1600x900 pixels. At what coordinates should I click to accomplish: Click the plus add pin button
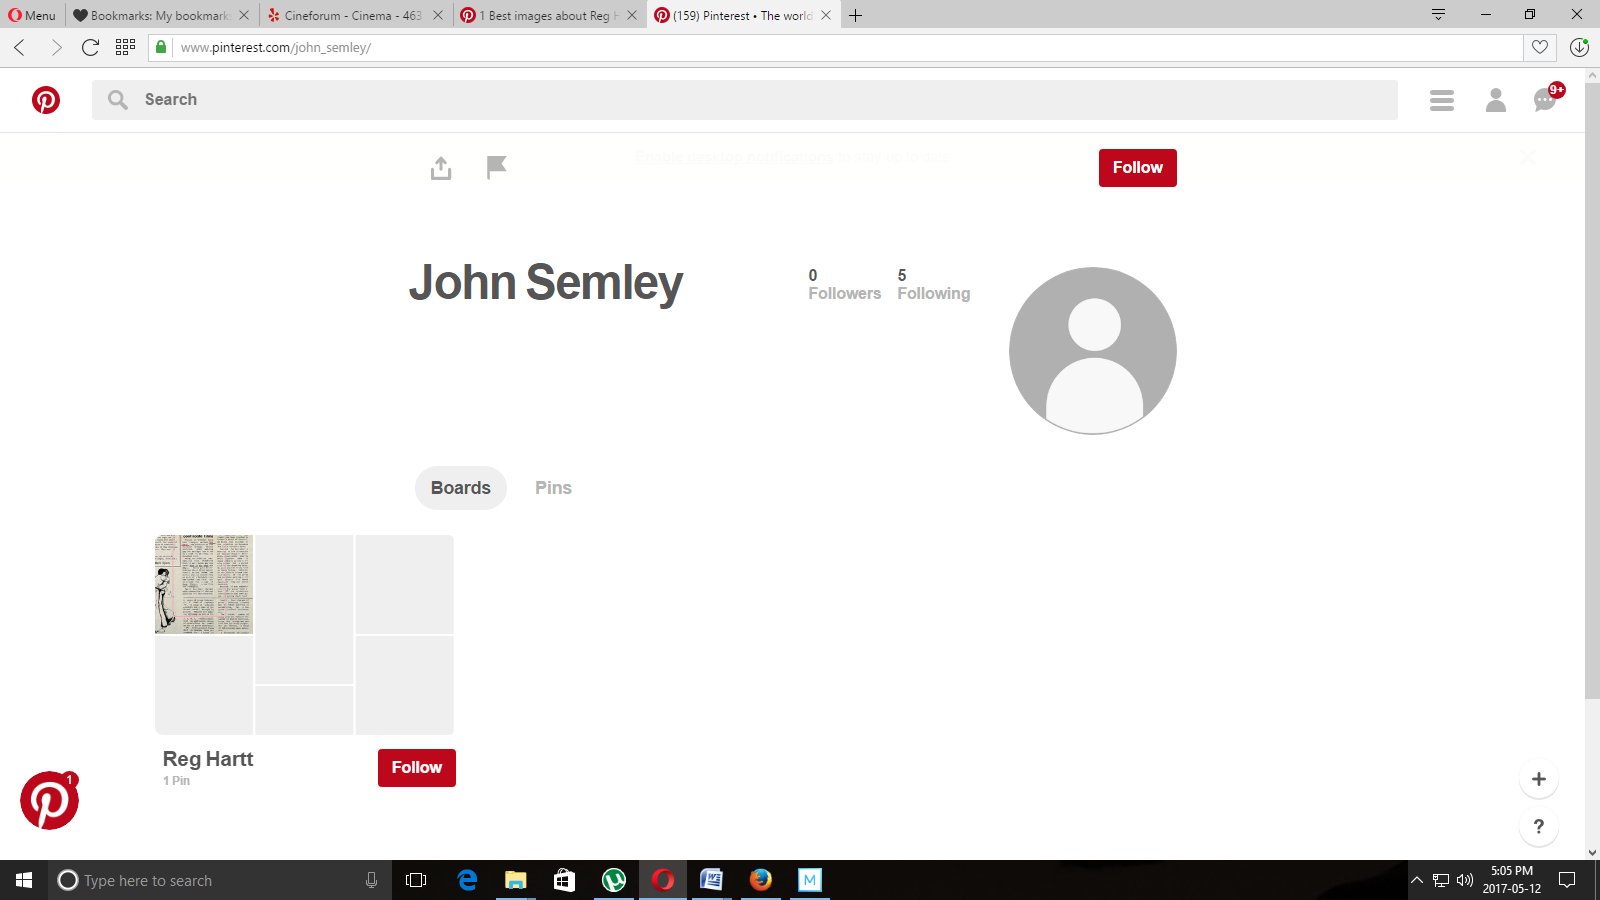click(1538, 779)
